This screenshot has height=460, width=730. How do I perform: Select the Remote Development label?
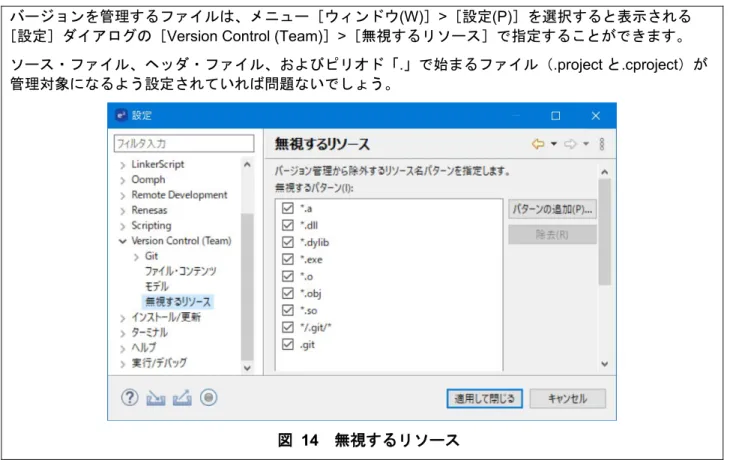pyautogui.click(x=179, y=195)
